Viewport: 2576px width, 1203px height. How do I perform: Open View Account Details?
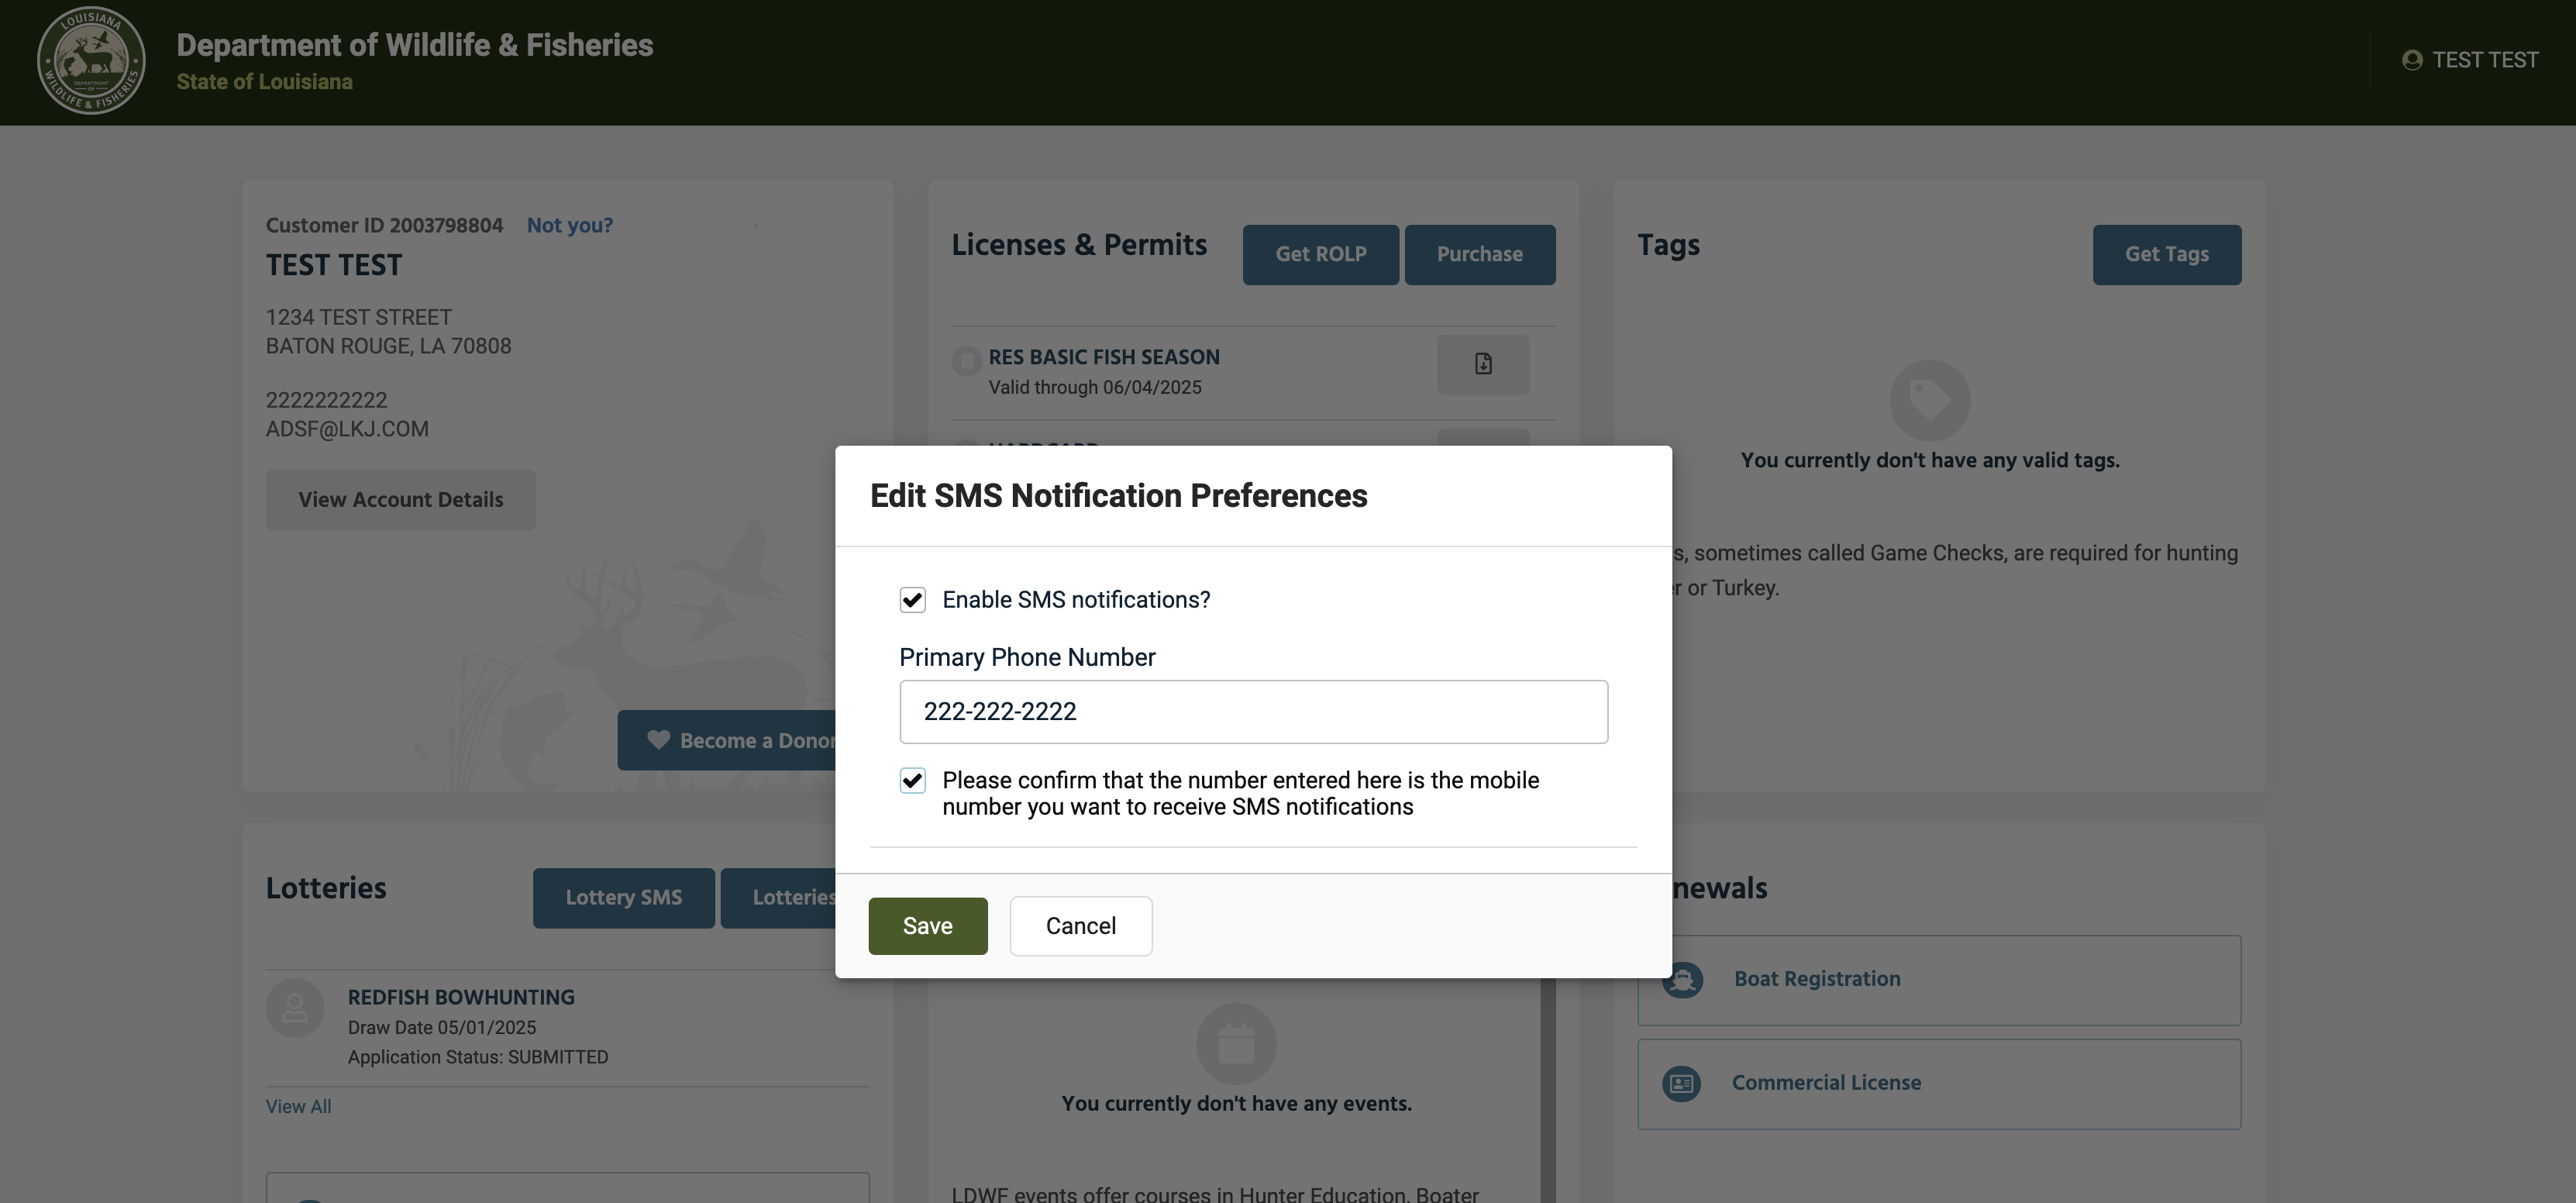point(400,500)
